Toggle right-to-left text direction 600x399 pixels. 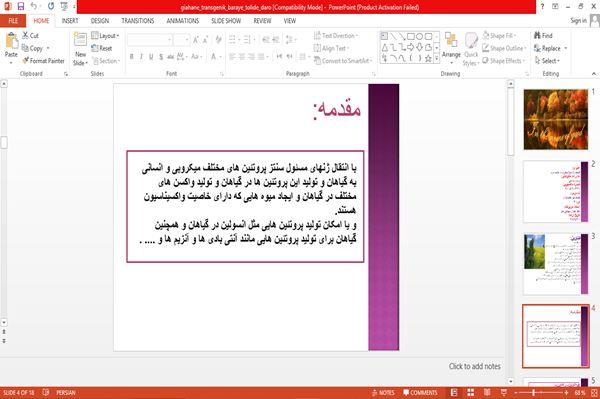[x=290, y=57]
